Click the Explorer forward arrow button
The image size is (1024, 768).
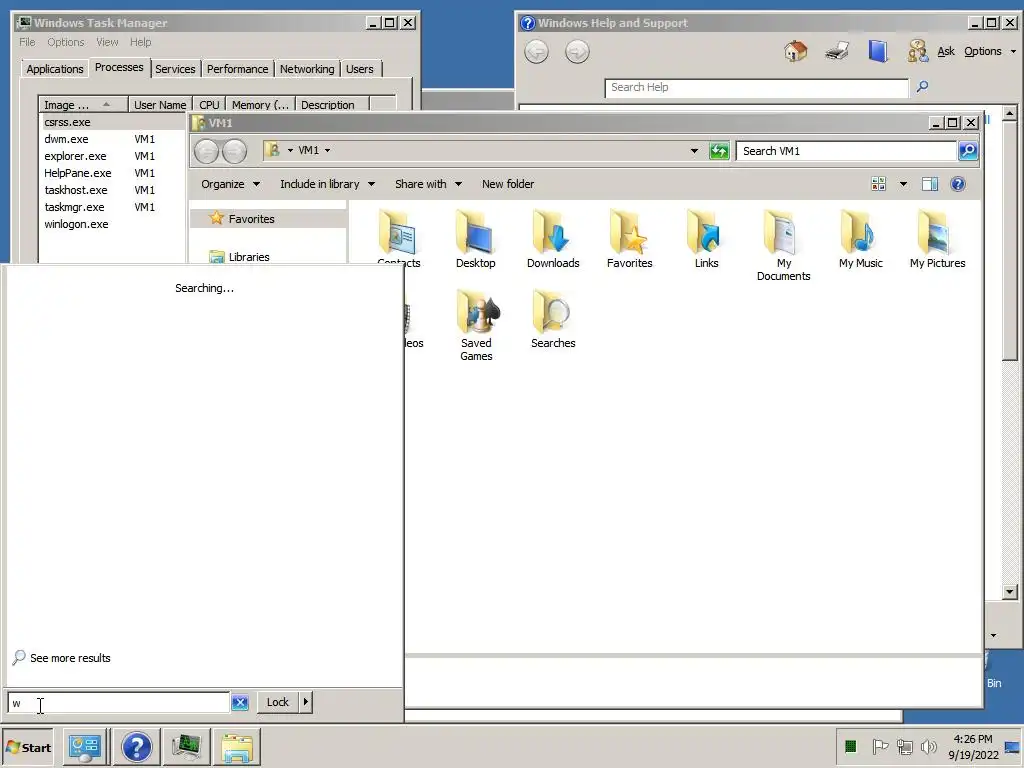click(234, 151)
